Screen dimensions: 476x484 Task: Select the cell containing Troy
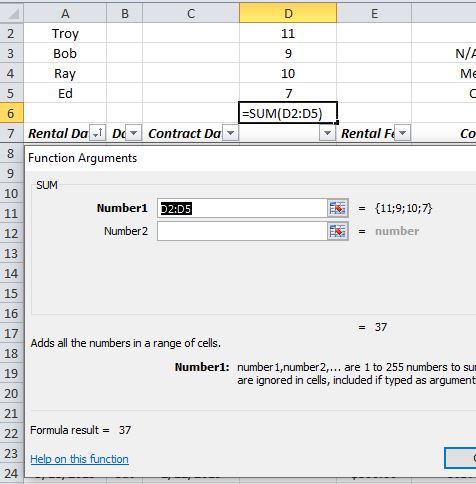(x=65, y=33)
